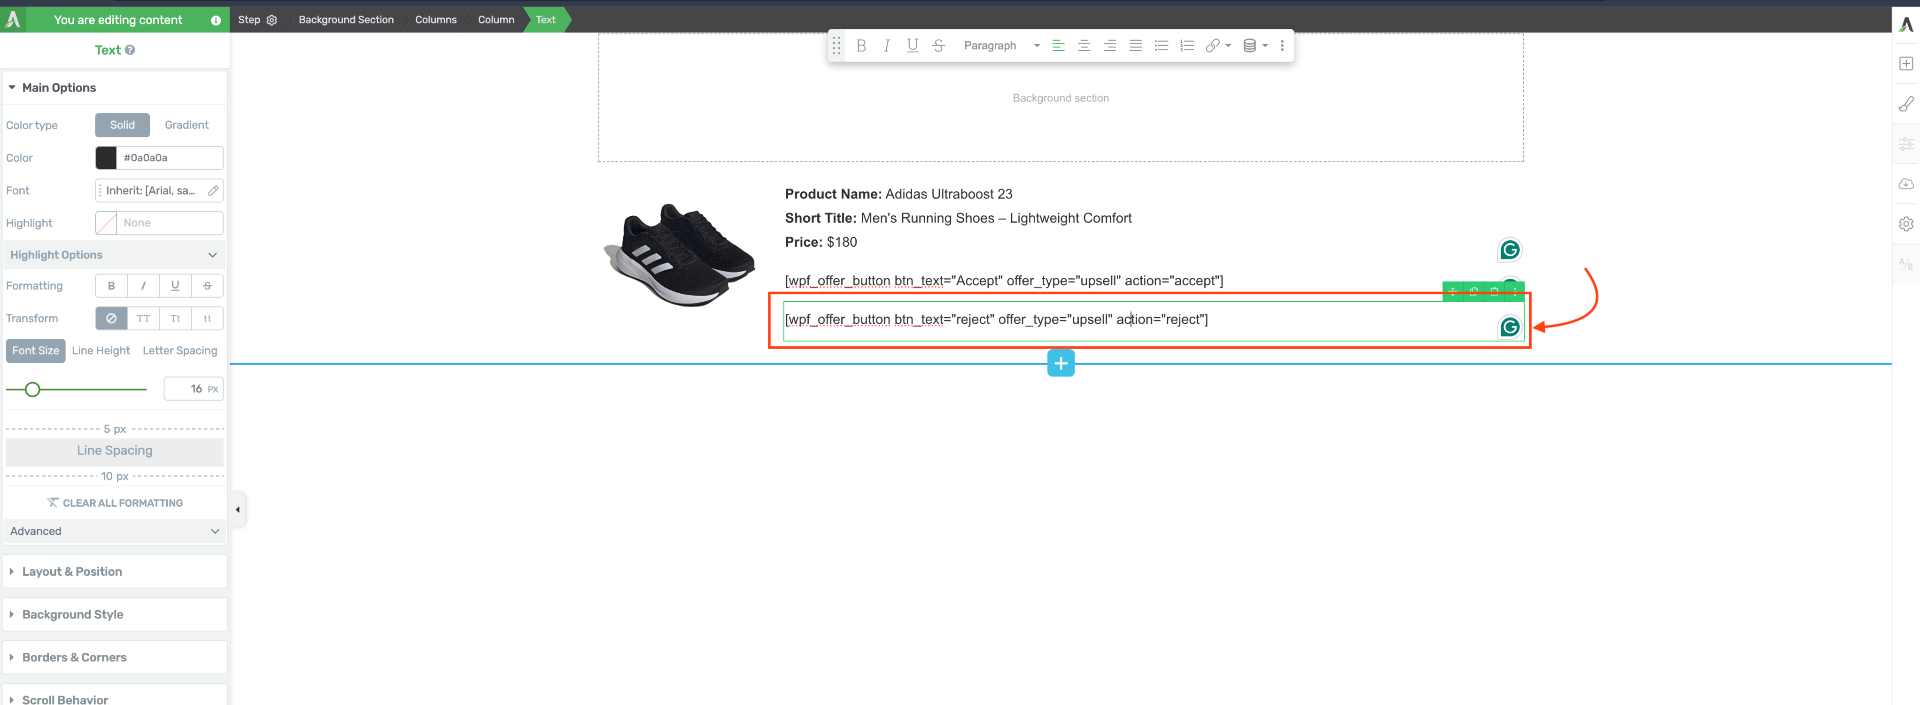This screenshot has width=1920, height=705.
Task: Click the move icon on the green element bar
Action: [1452, 291]
